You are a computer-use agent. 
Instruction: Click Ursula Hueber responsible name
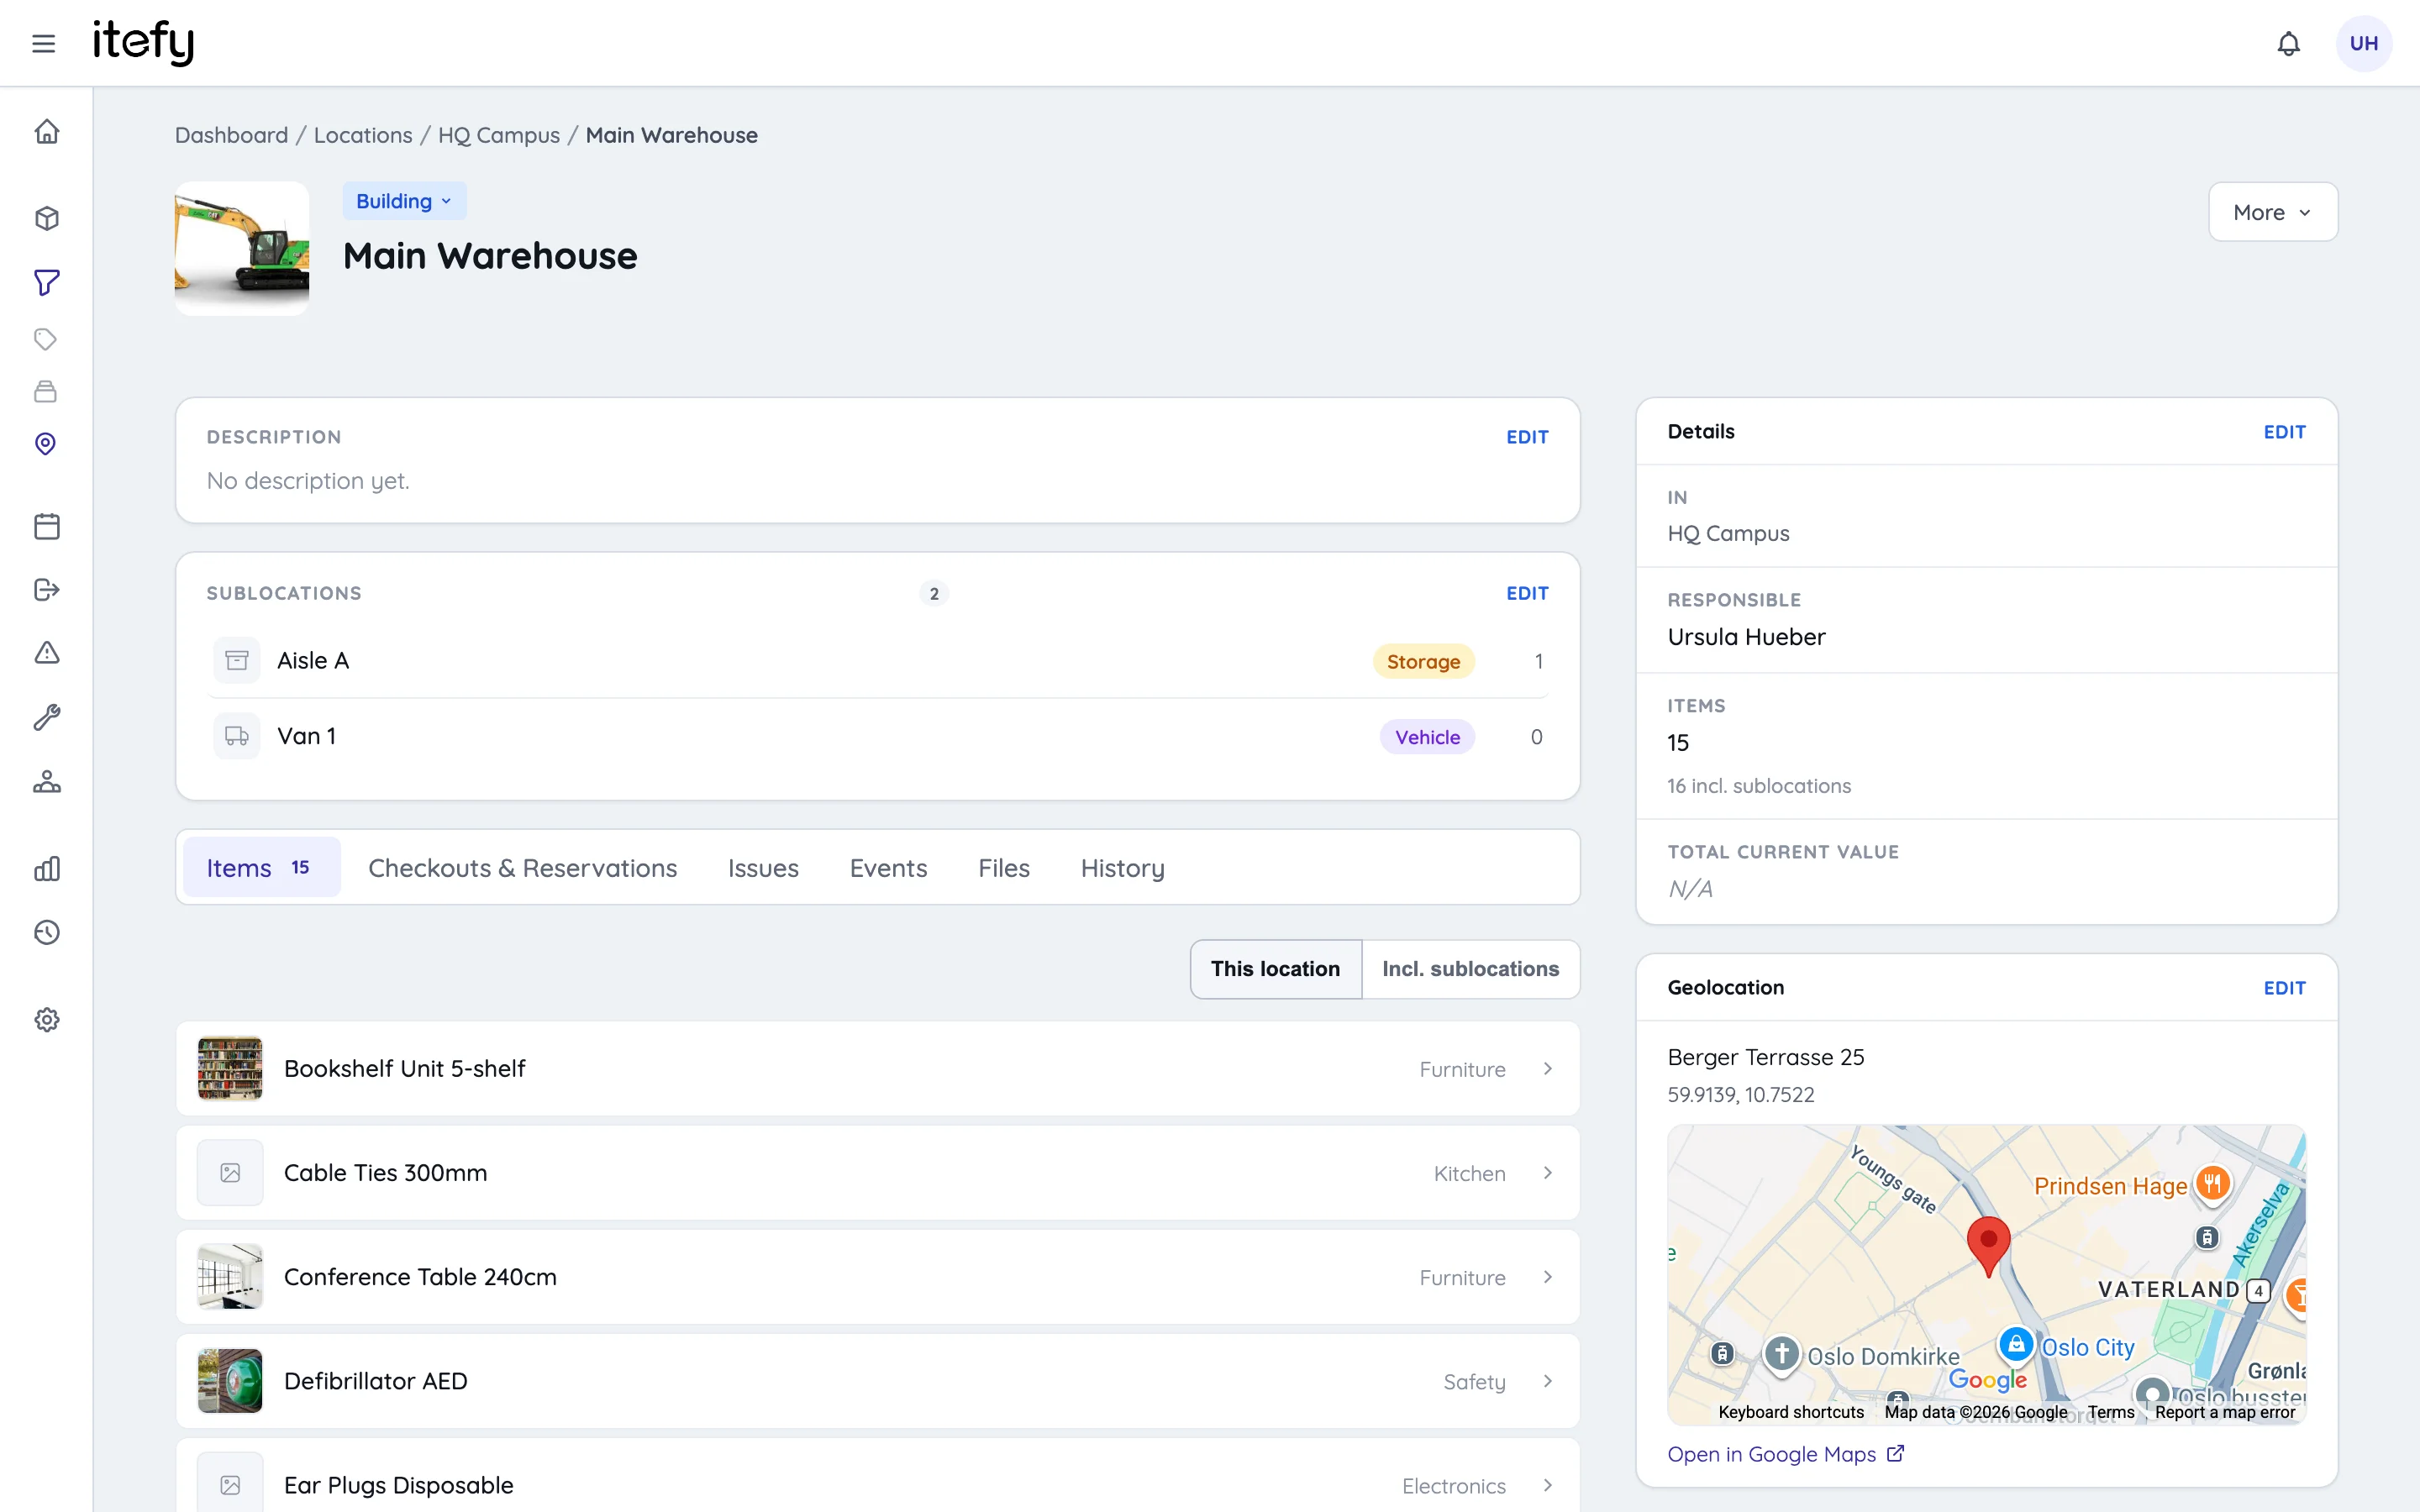click(1746, 637)
